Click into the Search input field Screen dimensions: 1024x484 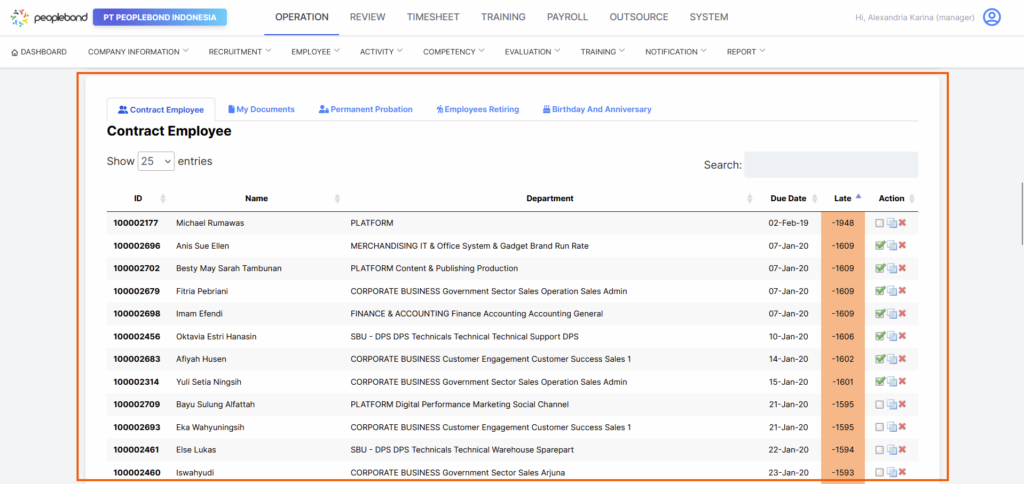coord(831,165)
